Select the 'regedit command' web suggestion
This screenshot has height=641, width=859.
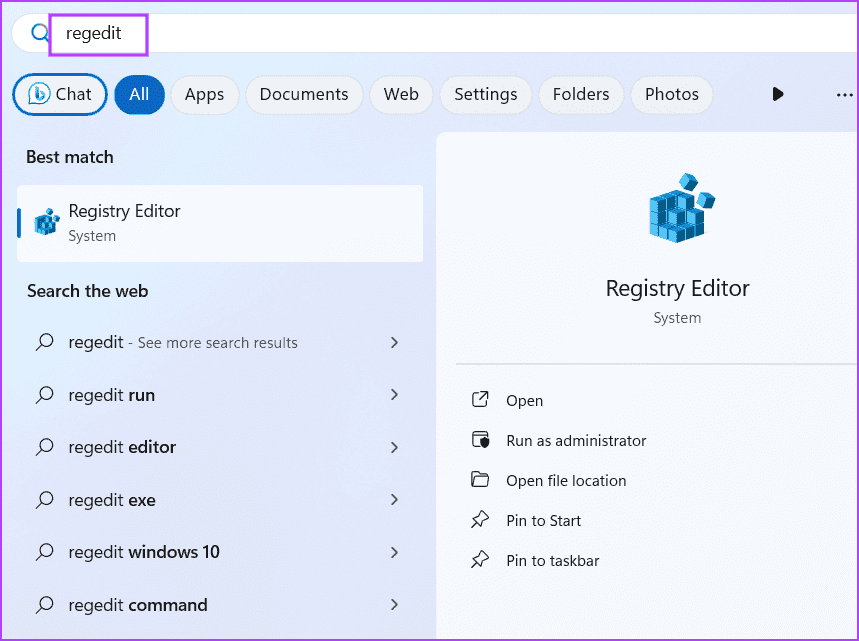[x=219, y=605]
